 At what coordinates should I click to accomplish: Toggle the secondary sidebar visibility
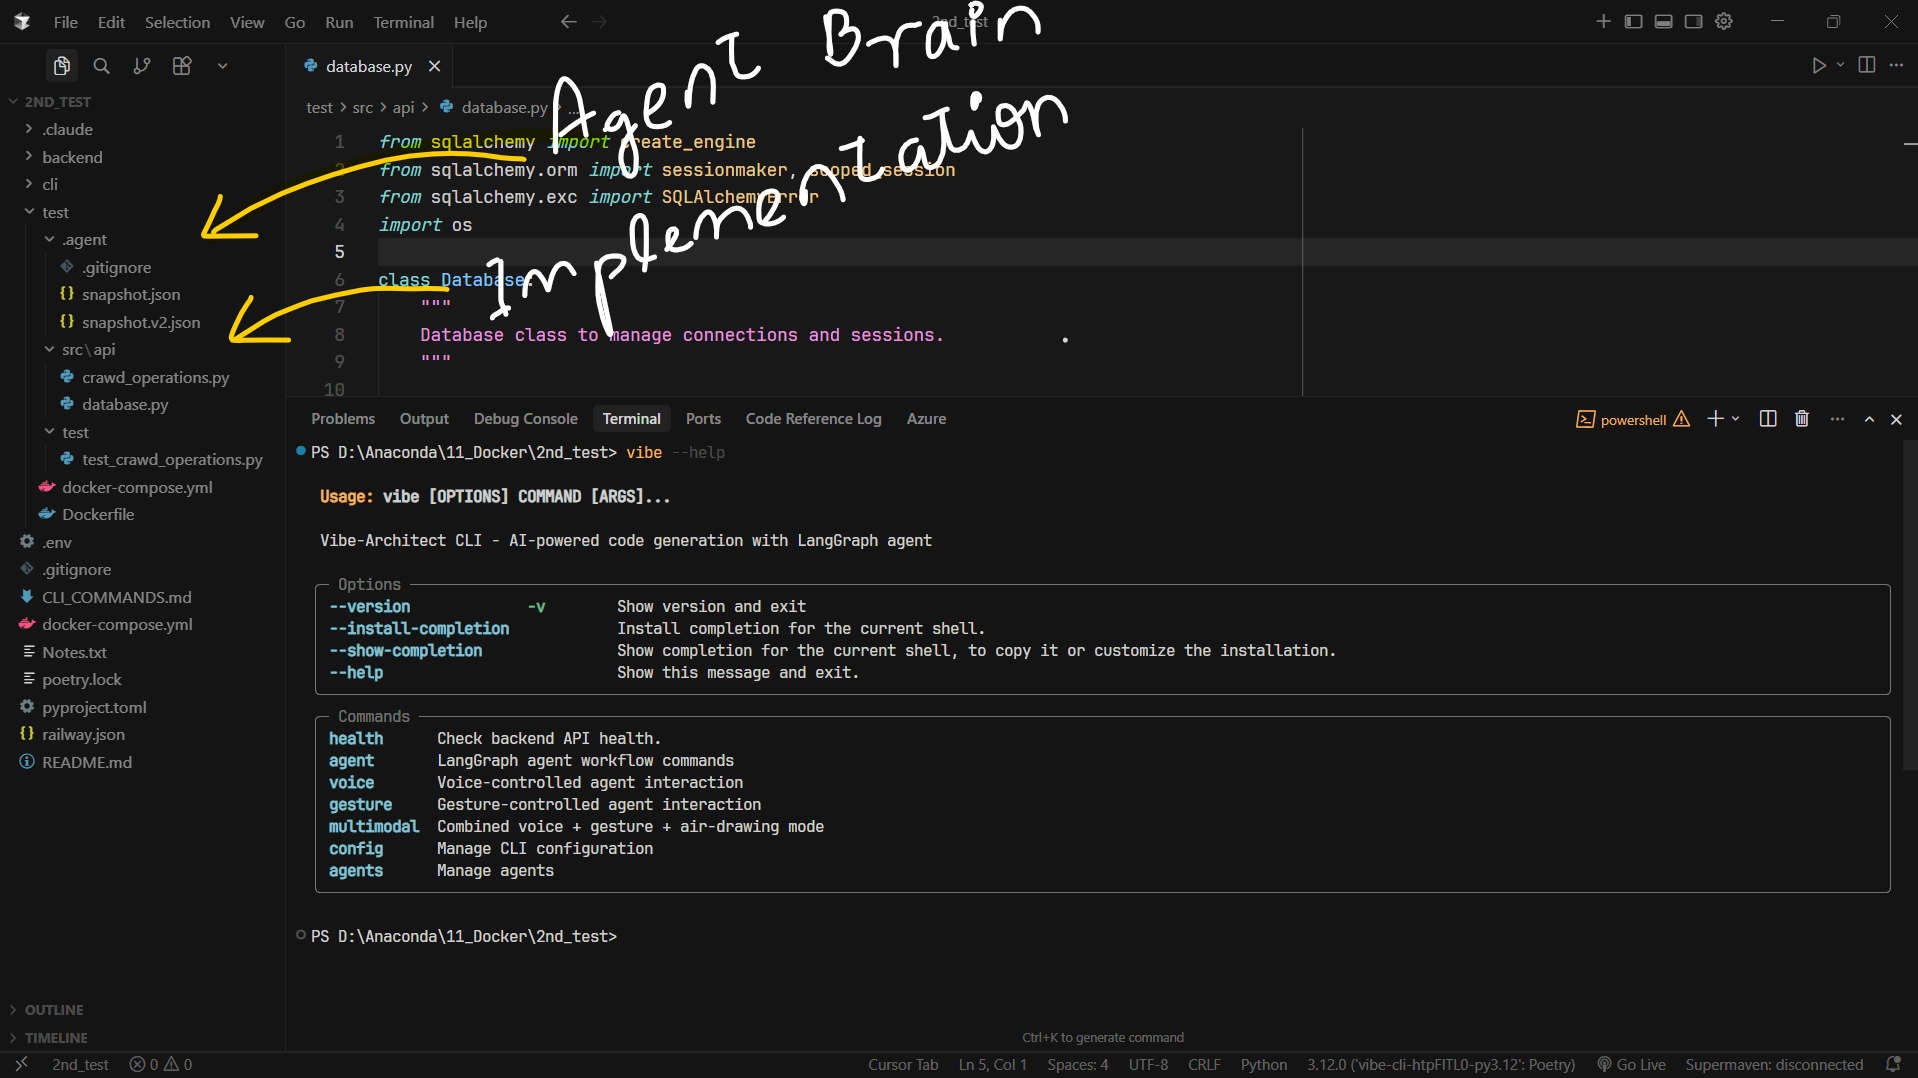pyautogui.click(x=1693, y=22)
